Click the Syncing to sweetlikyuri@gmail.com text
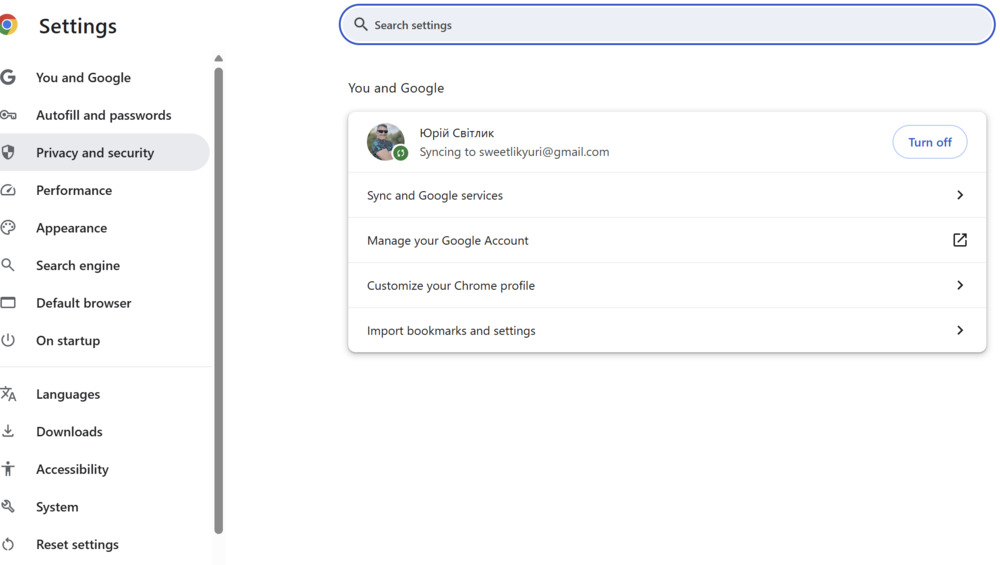1000x565 pixels. tap(514, 152)
